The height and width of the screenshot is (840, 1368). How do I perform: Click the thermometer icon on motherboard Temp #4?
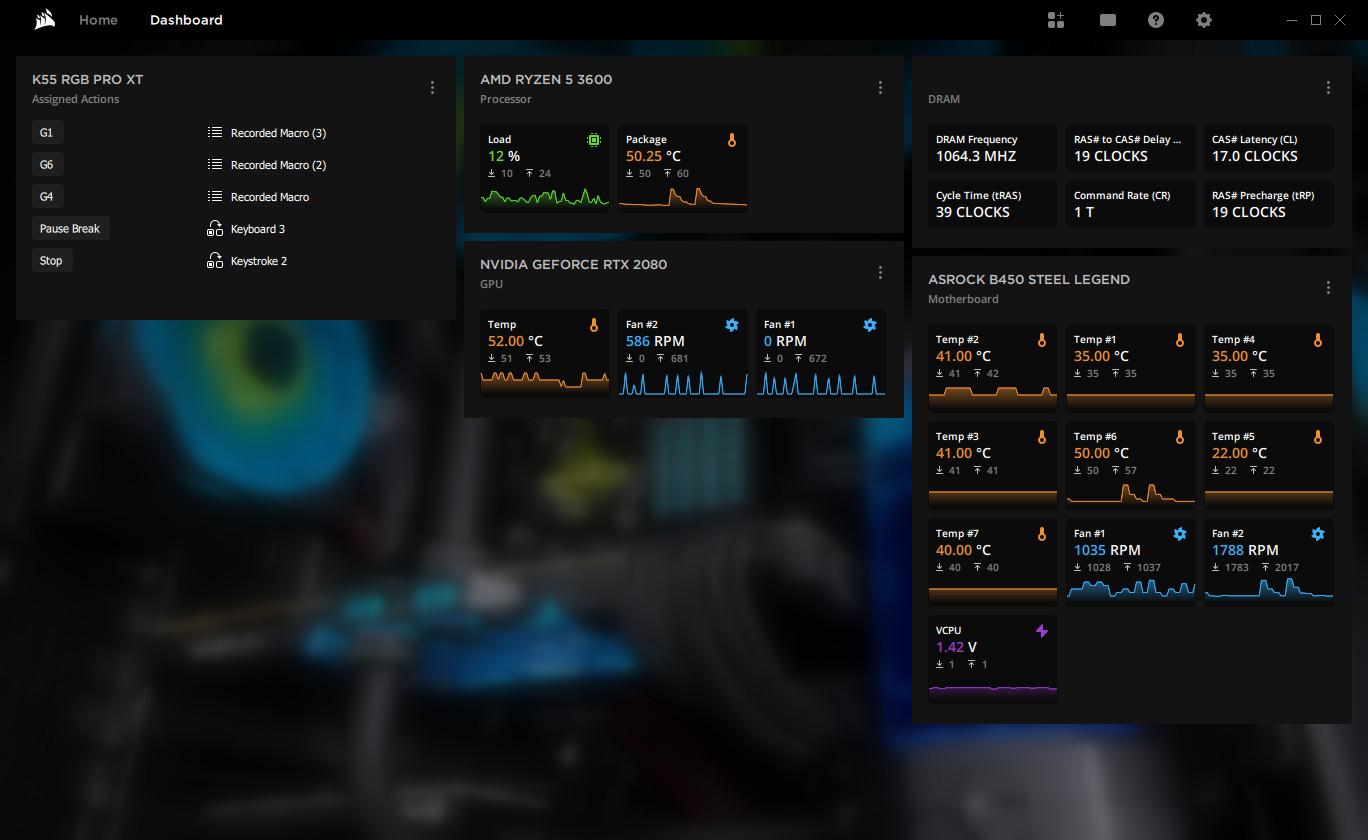pos(1318,340)
